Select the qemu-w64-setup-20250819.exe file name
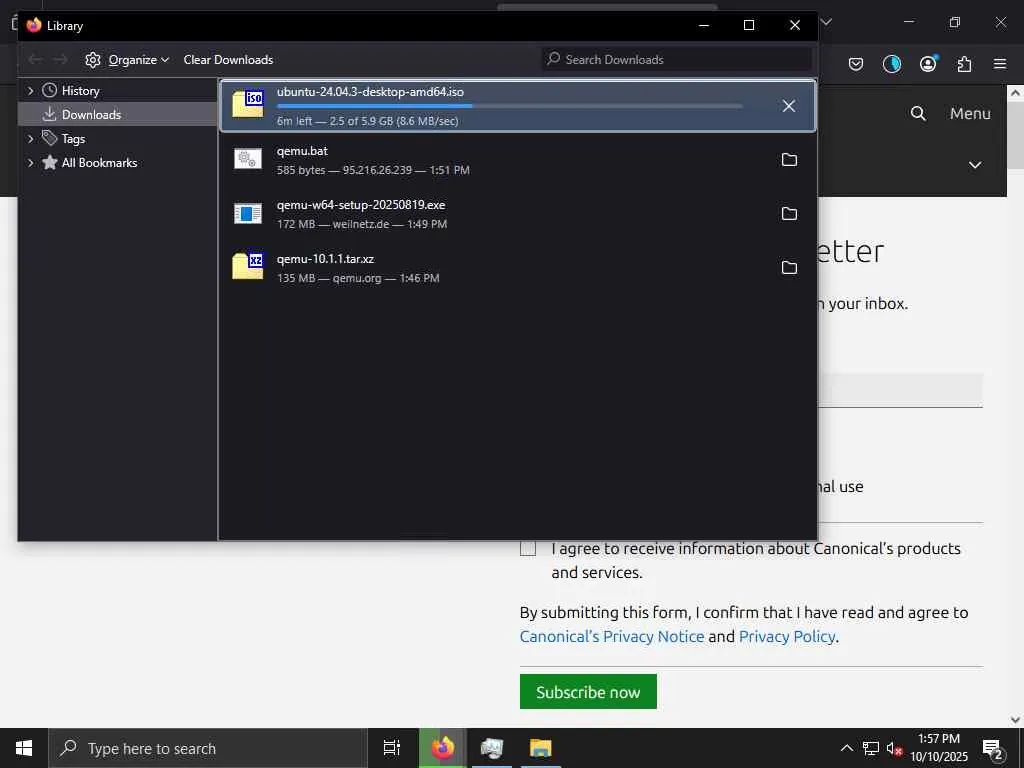The height and width of the screenshot is (768, 1024). point(361,205)
